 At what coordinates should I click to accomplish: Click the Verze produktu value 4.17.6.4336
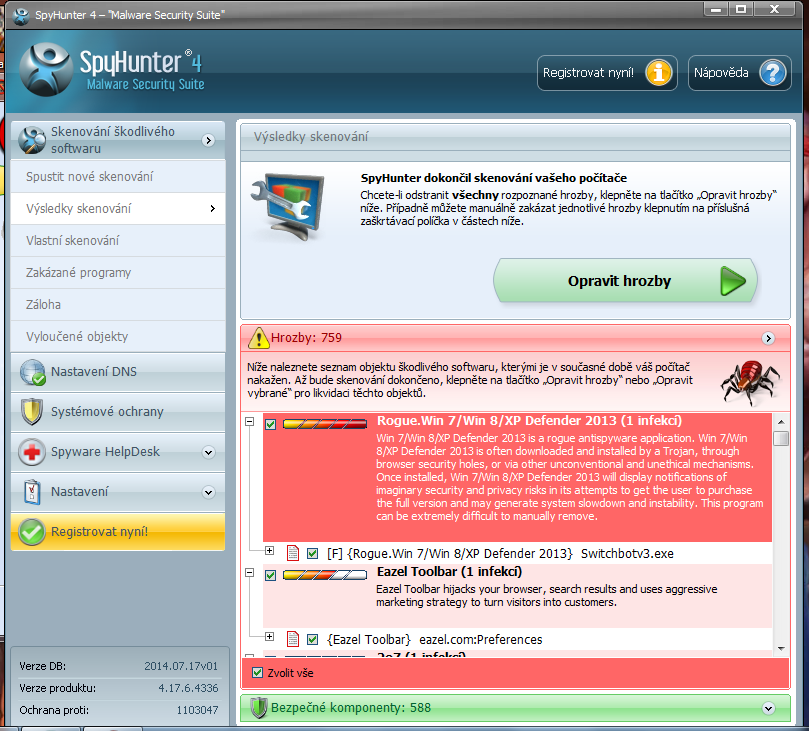click(188, 688)
